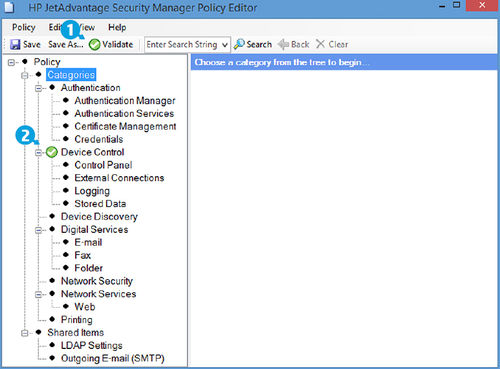The image size is (500, 369).
Task: Click the green Validate checkmark icon
Action: tap(94, 45)
